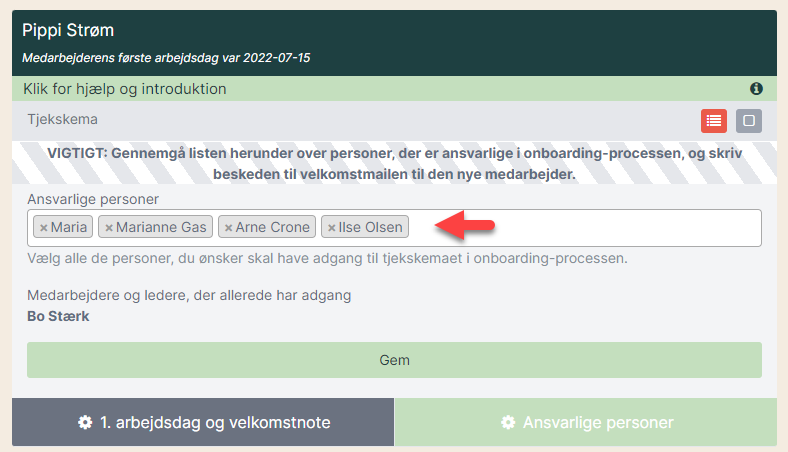
Task: Select the Marianne Gas tag label
Action: pyautogui.click(x=161, y=228)
